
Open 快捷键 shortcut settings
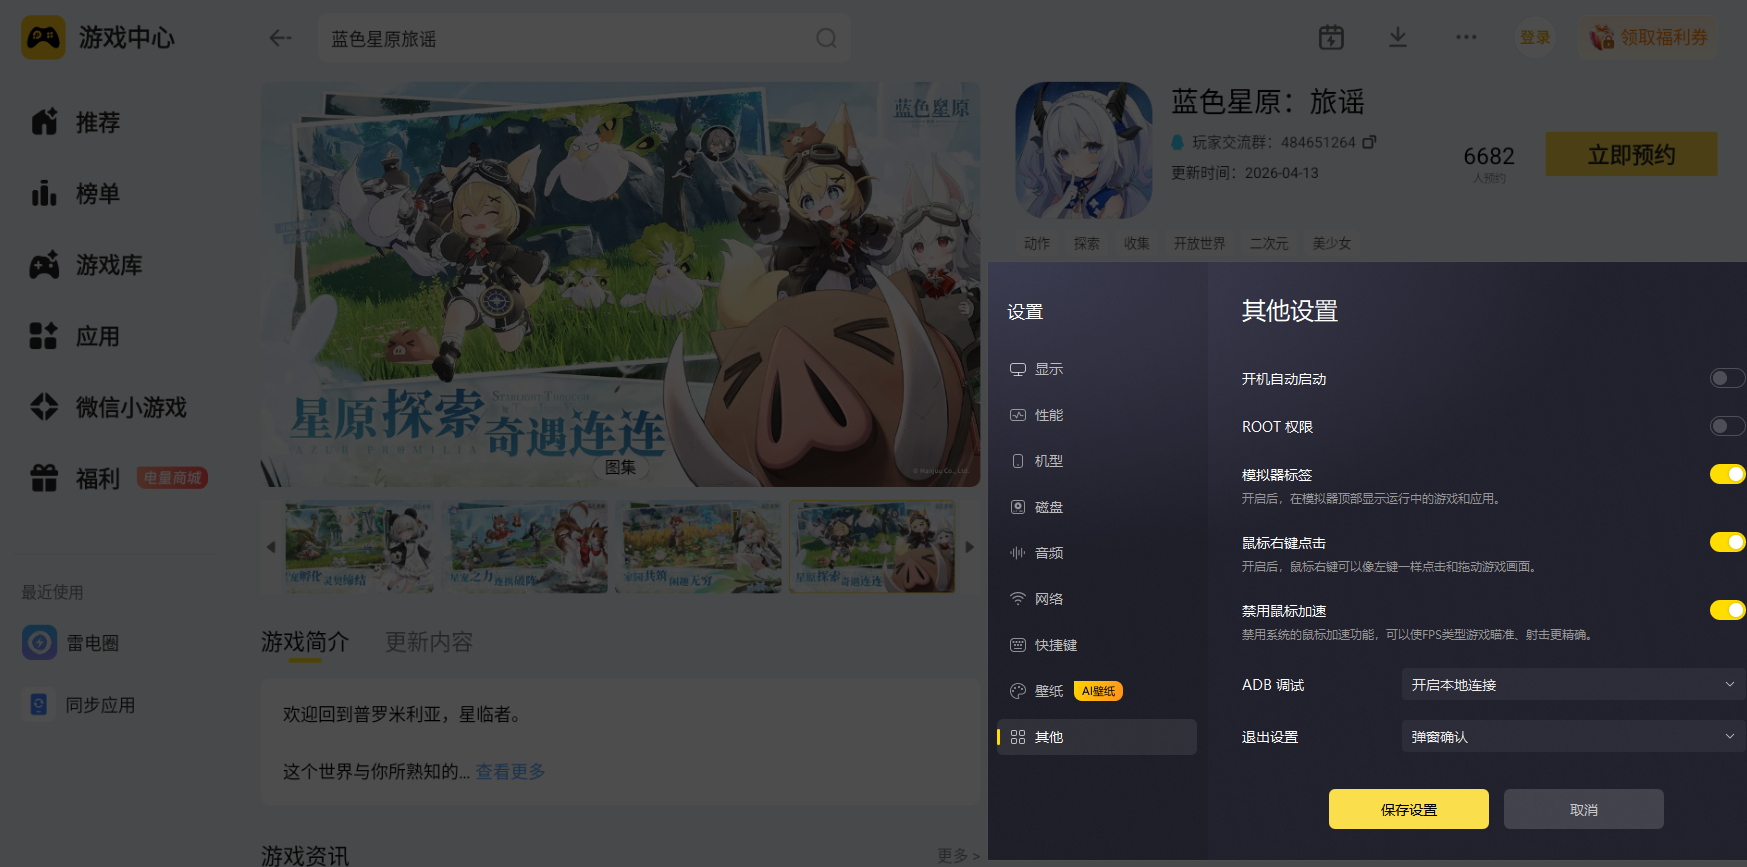[x=1097, y=645]
